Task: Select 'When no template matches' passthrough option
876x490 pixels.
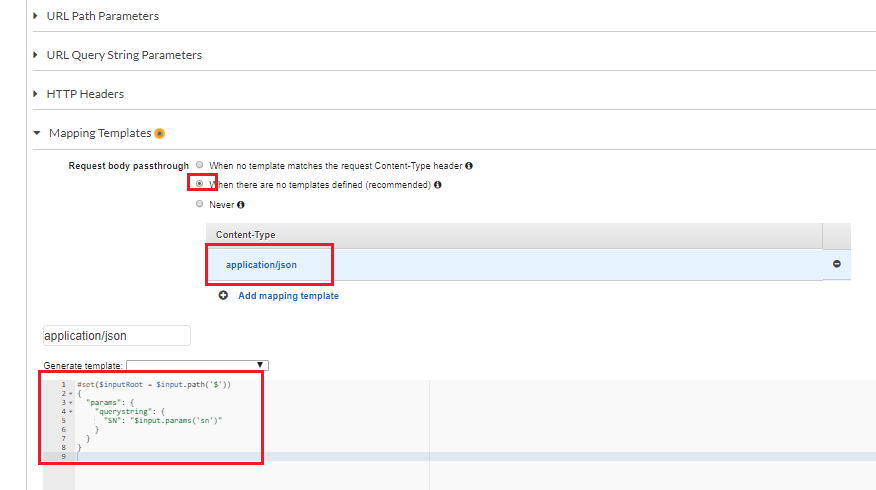Action: [x=199, y=165]
